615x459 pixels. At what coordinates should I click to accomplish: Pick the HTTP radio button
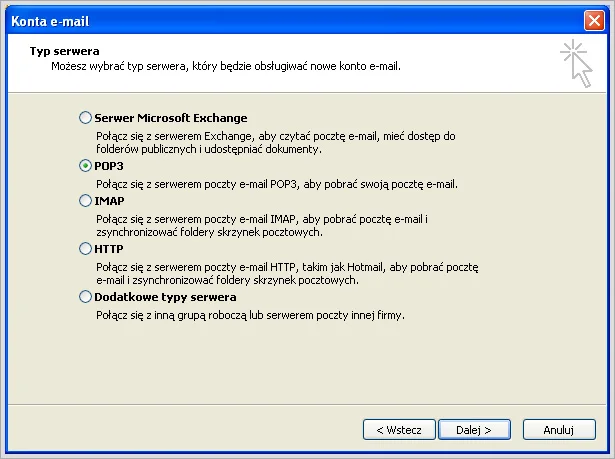[x=85, y=248]
